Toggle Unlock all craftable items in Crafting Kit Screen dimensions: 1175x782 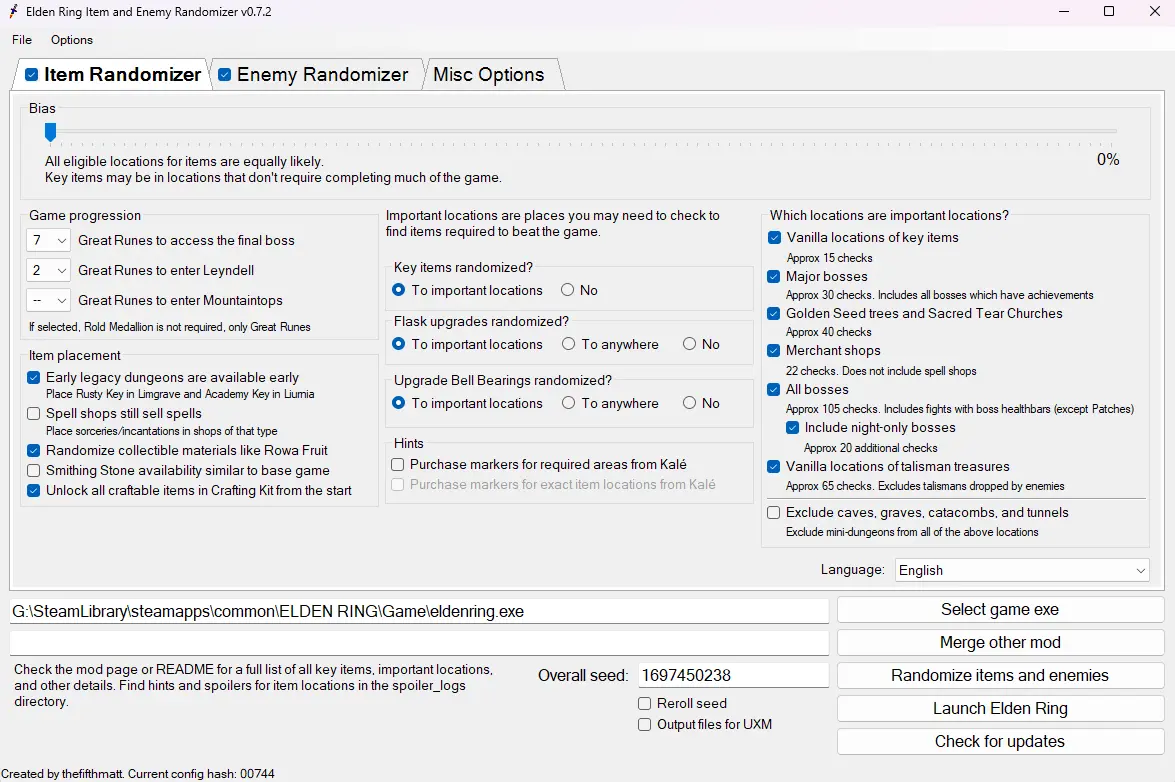coord(34,491)
